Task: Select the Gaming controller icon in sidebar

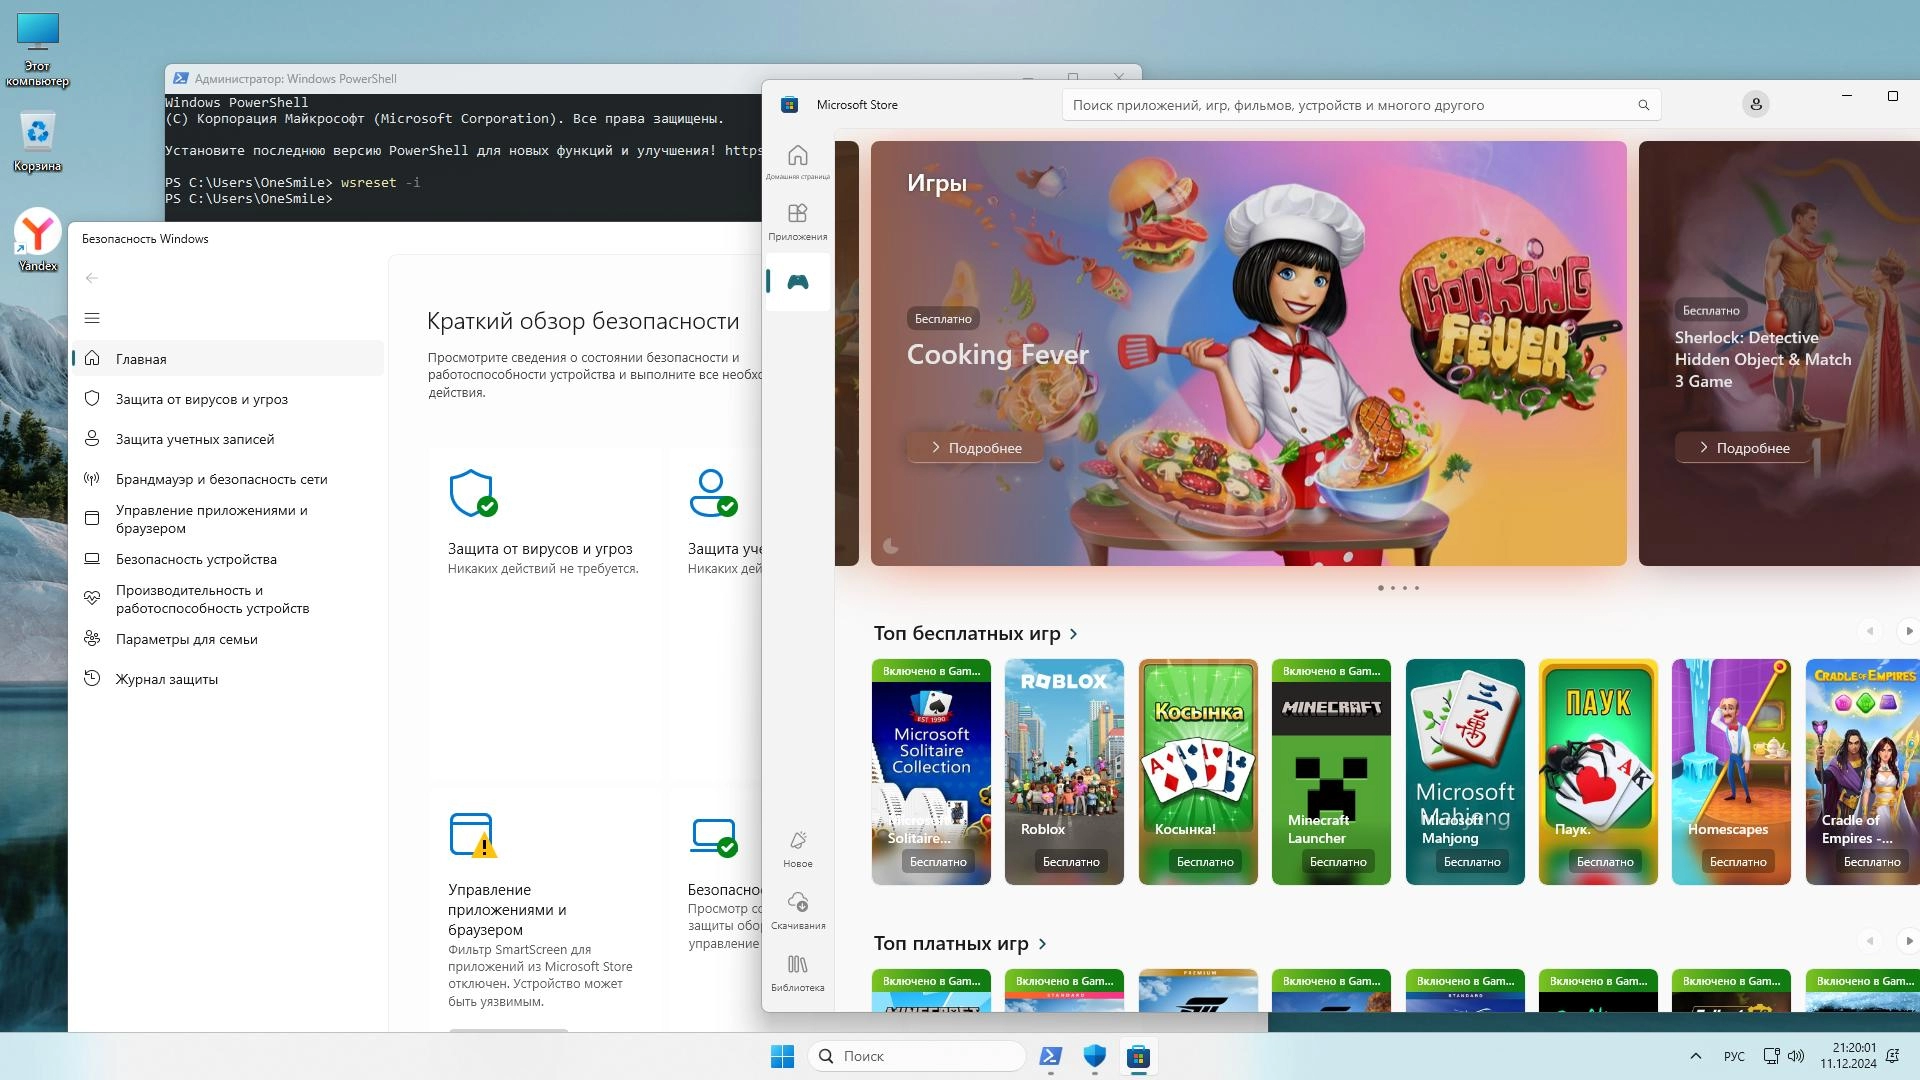Action: 797,282
